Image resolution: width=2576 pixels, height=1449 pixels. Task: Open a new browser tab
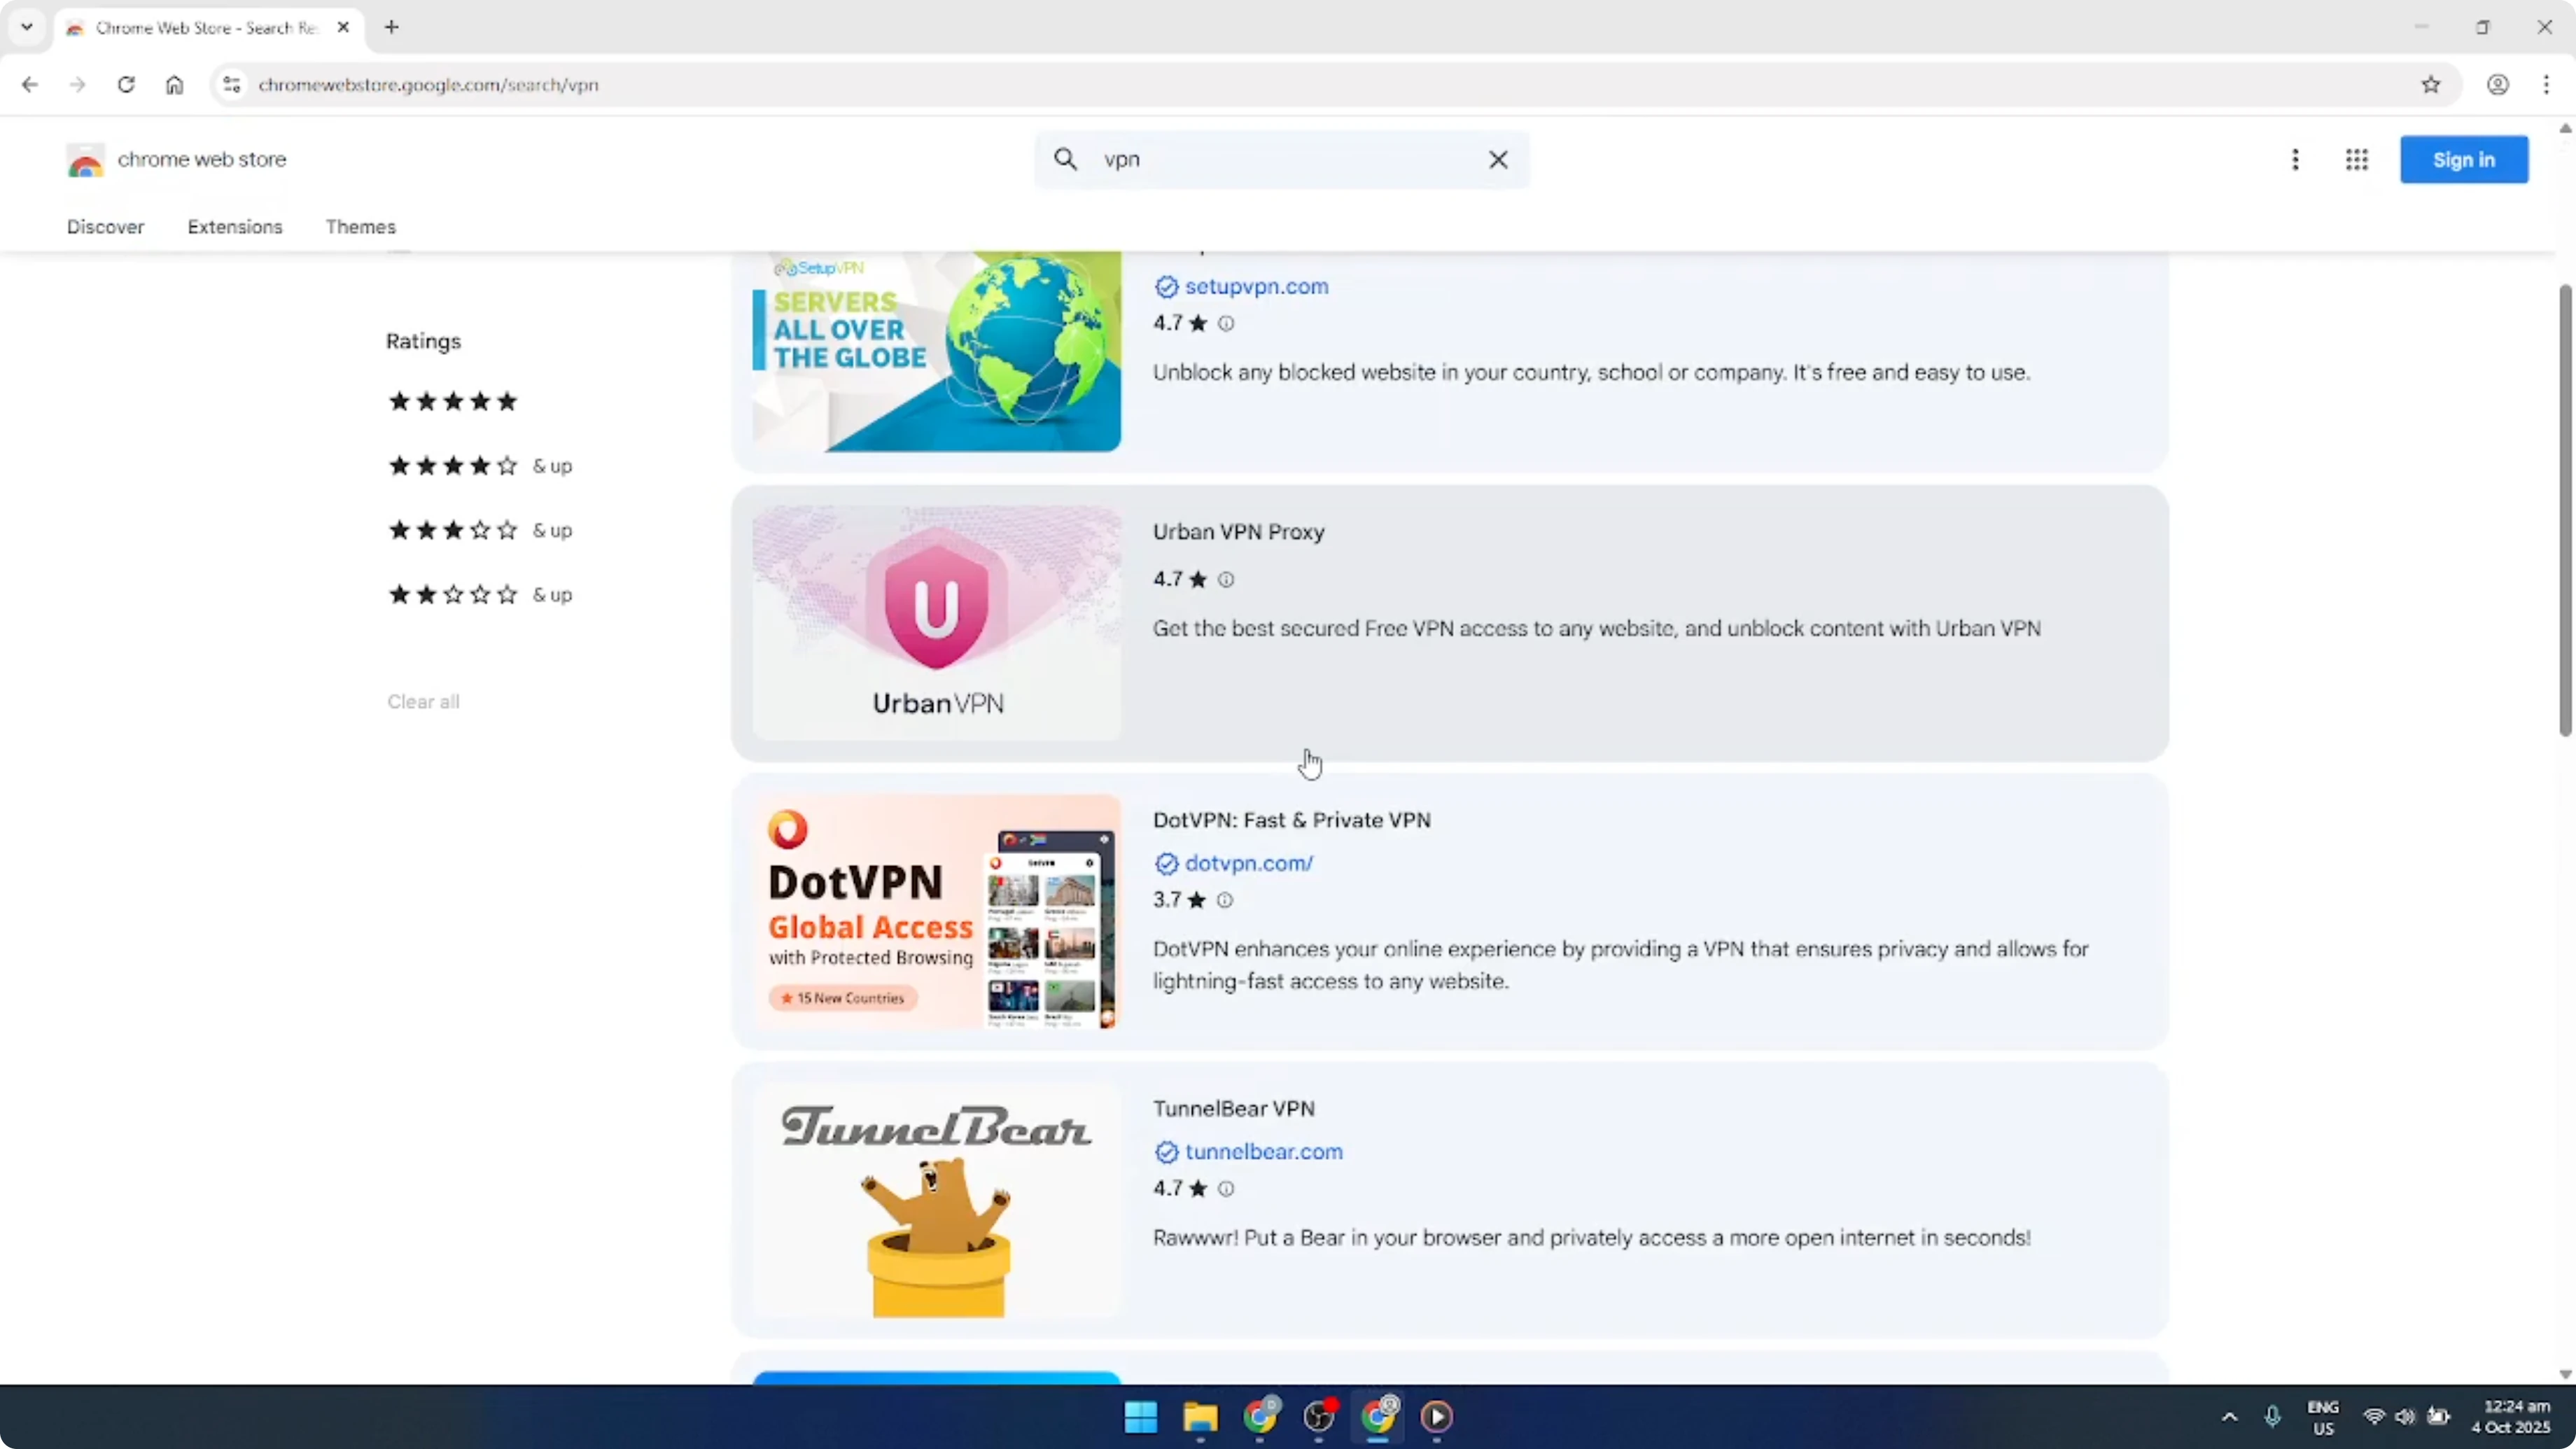(392, 27)
